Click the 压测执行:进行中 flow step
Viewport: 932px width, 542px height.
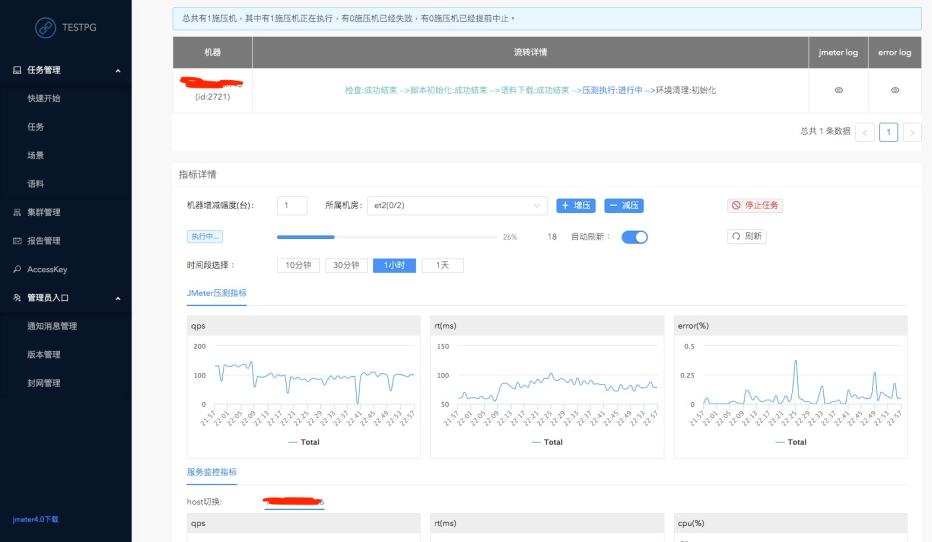(612, 90)
